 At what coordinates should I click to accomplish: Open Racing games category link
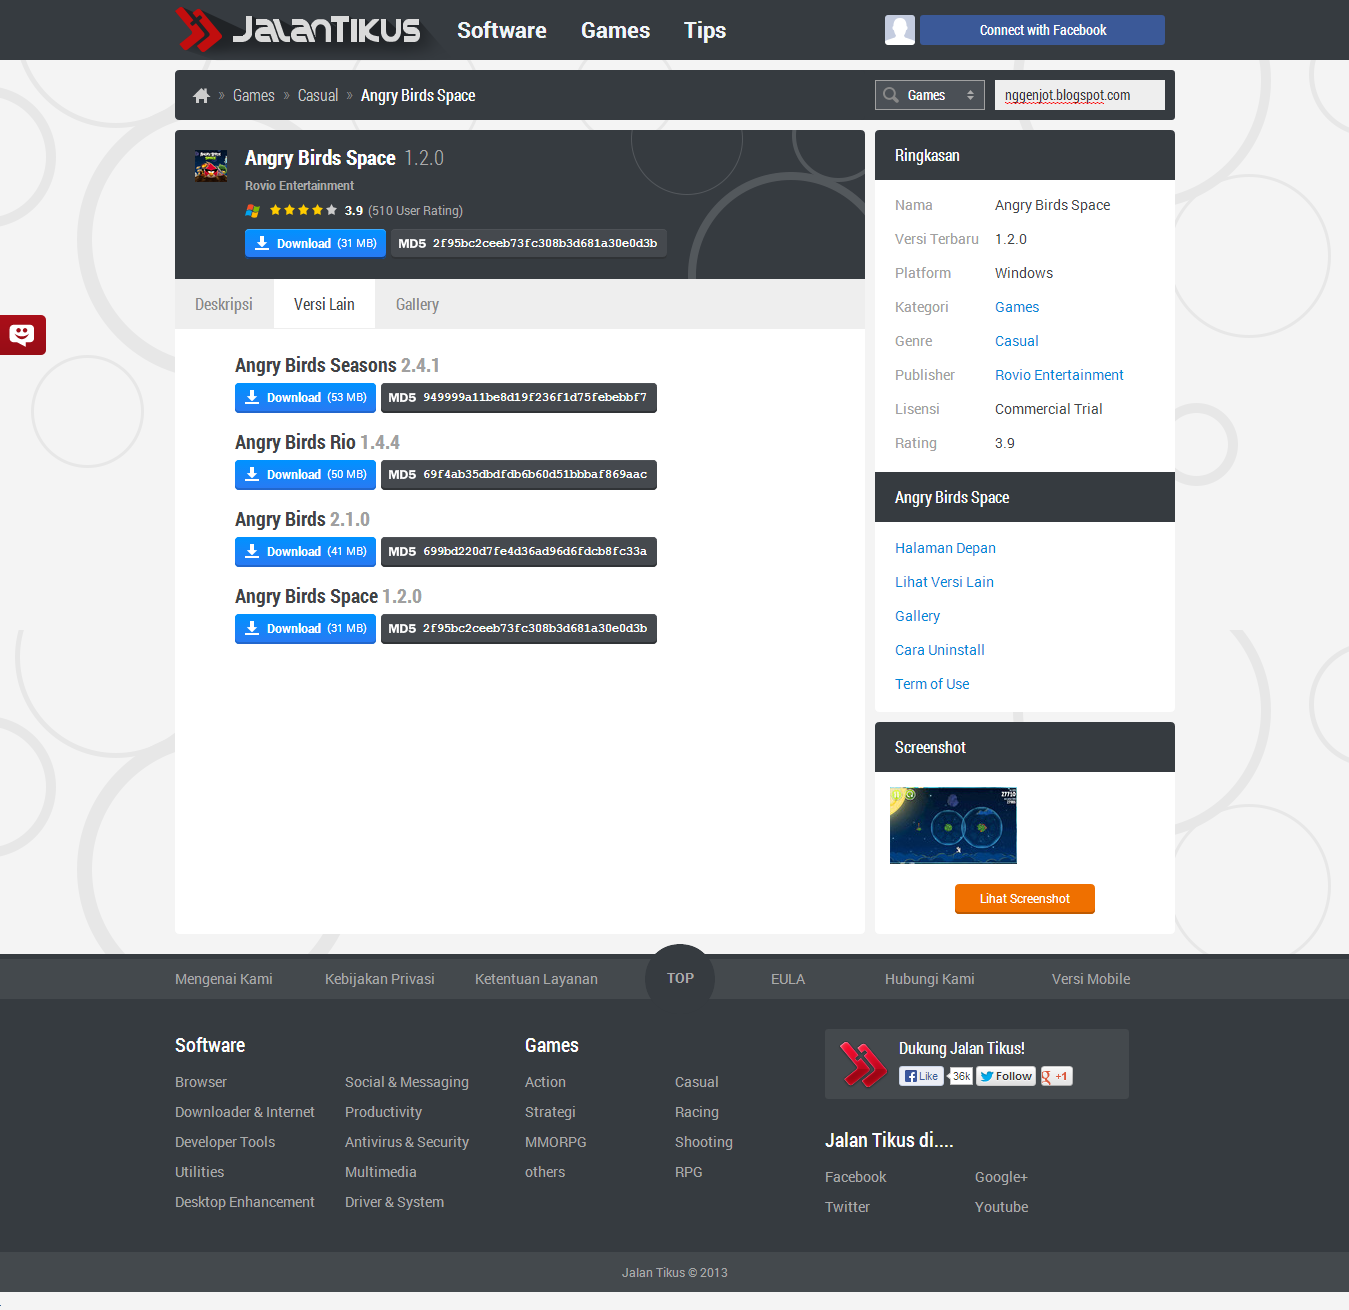697,1112
